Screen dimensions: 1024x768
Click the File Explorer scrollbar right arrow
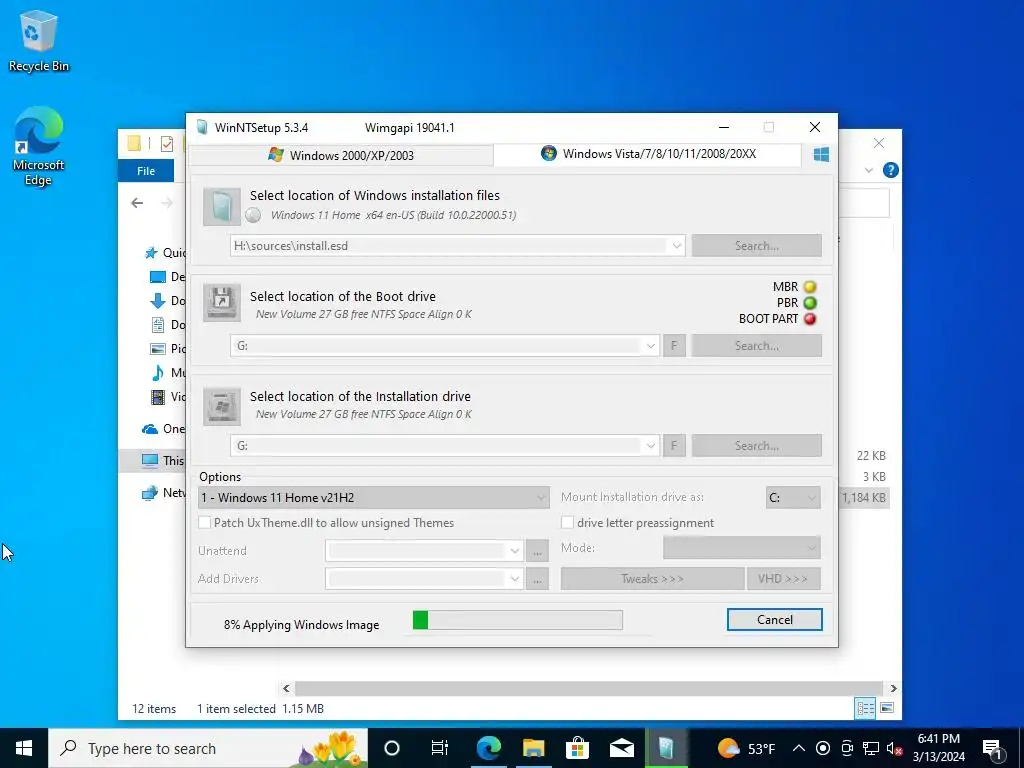point(893,688)
